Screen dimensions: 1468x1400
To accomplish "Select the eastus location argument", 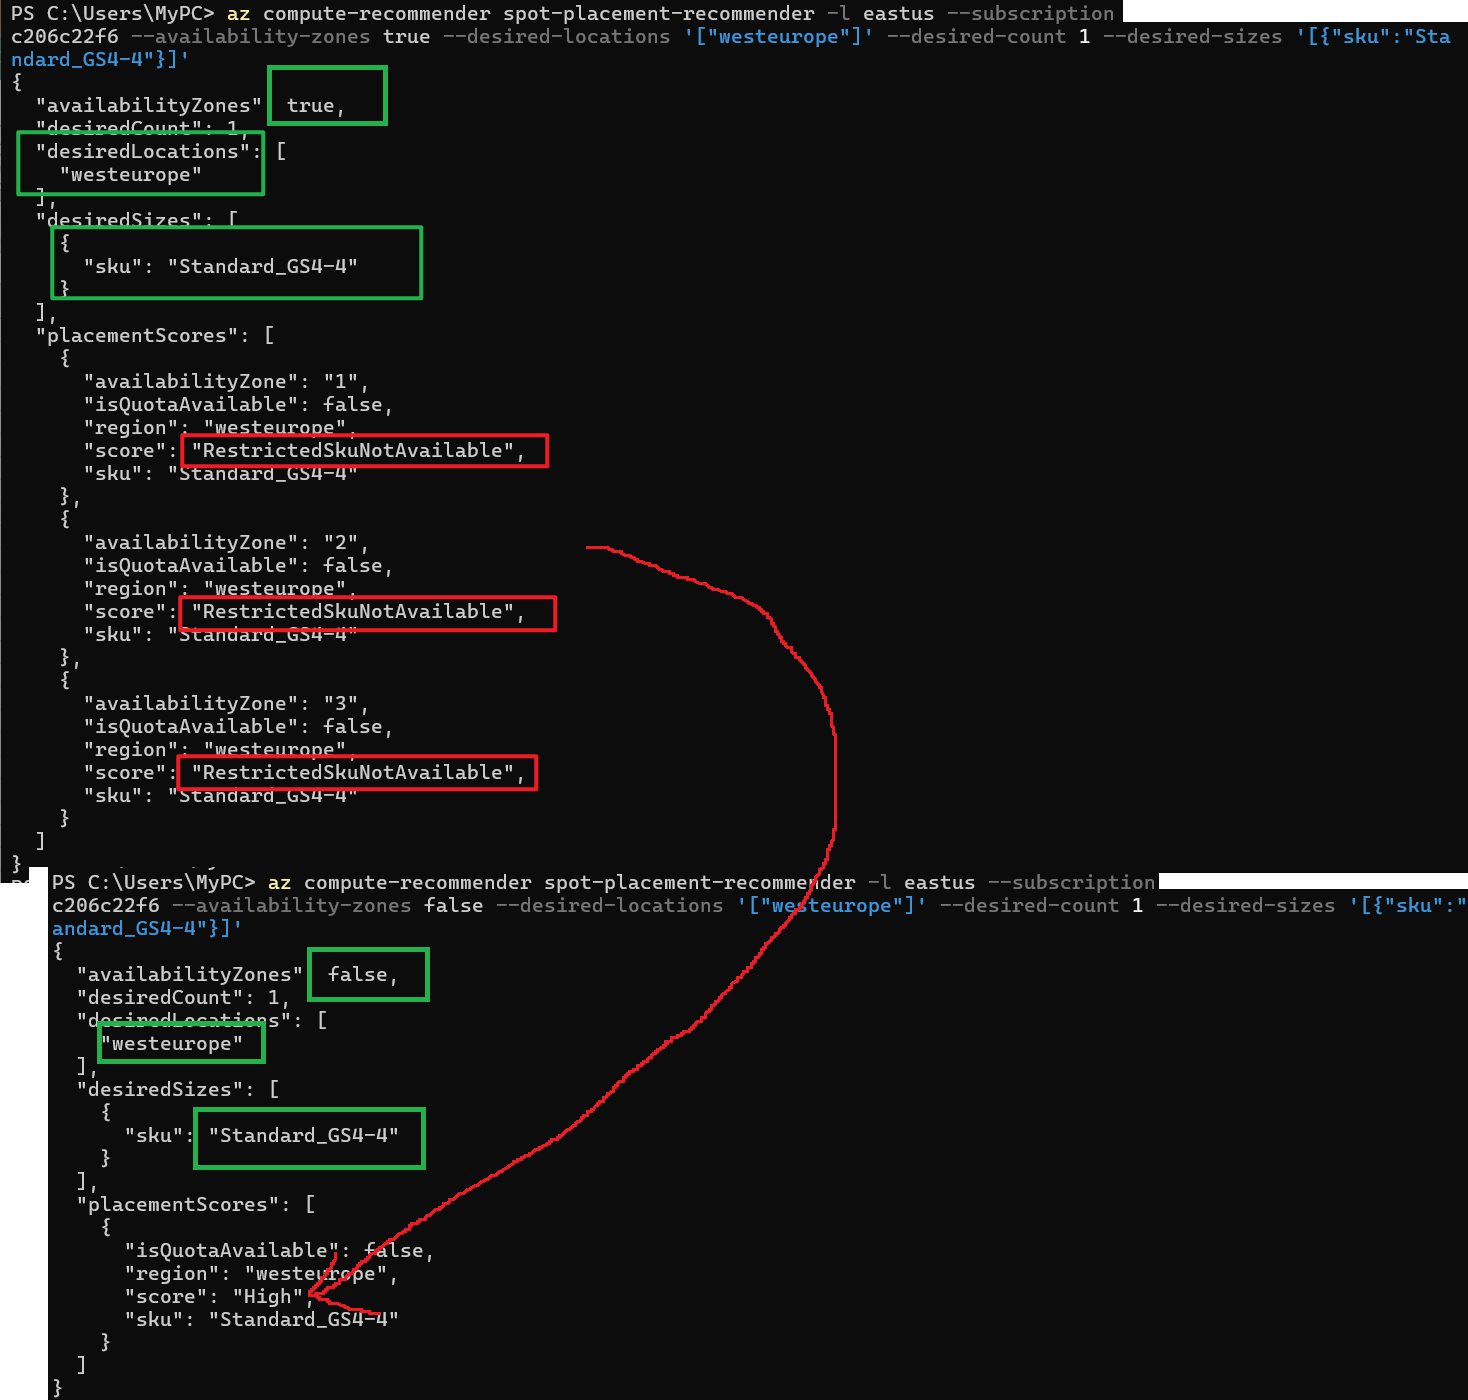I will tap(897, 13).
